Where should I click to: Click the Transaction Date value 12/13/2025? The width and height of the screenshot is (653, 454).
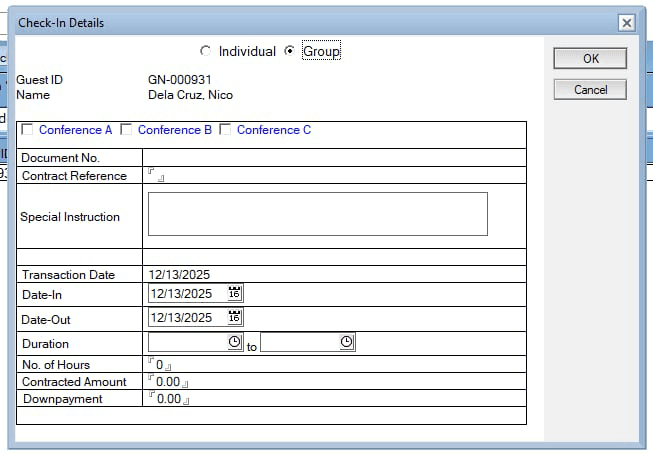(x=179, y=274)
